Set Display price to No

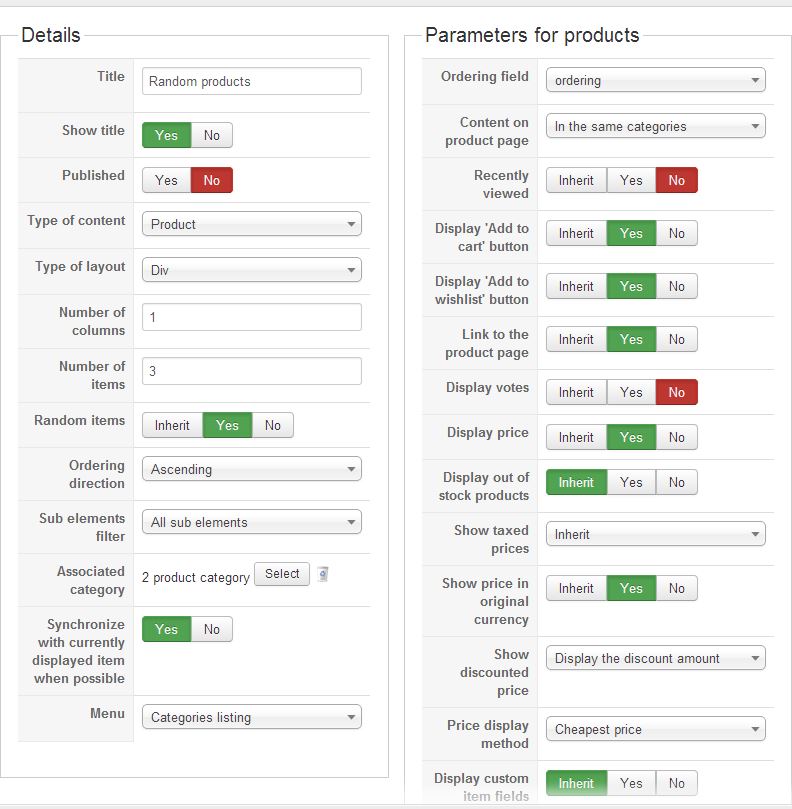pos(677,437)
